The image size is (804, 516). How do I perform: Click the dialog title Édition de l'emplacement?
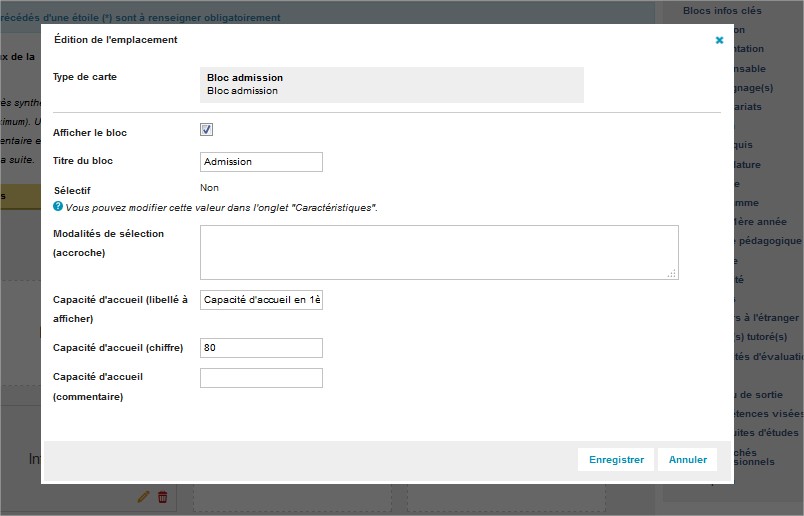(x=116, y=39)
